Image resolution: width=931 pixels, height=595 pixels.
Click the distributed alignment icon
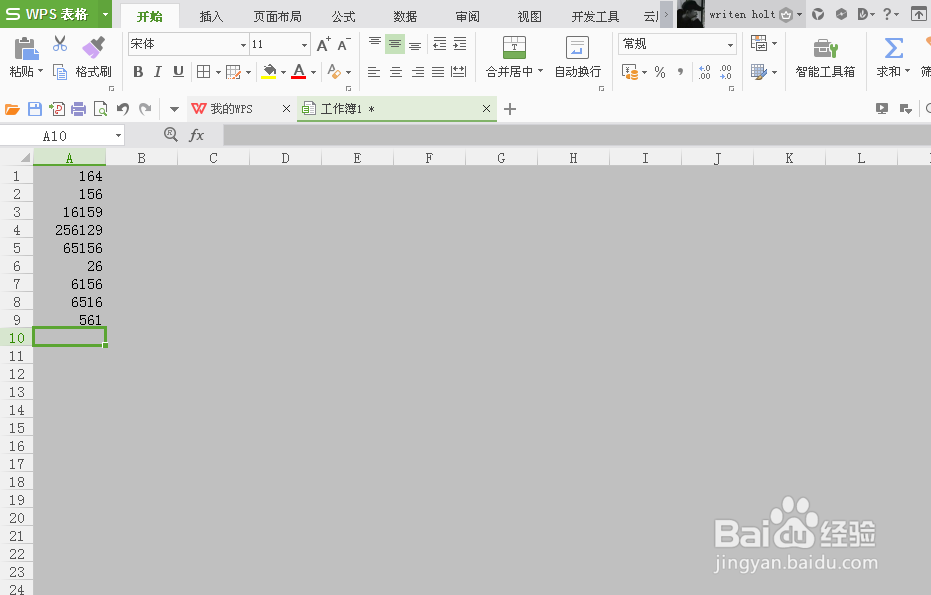point(458,72)
